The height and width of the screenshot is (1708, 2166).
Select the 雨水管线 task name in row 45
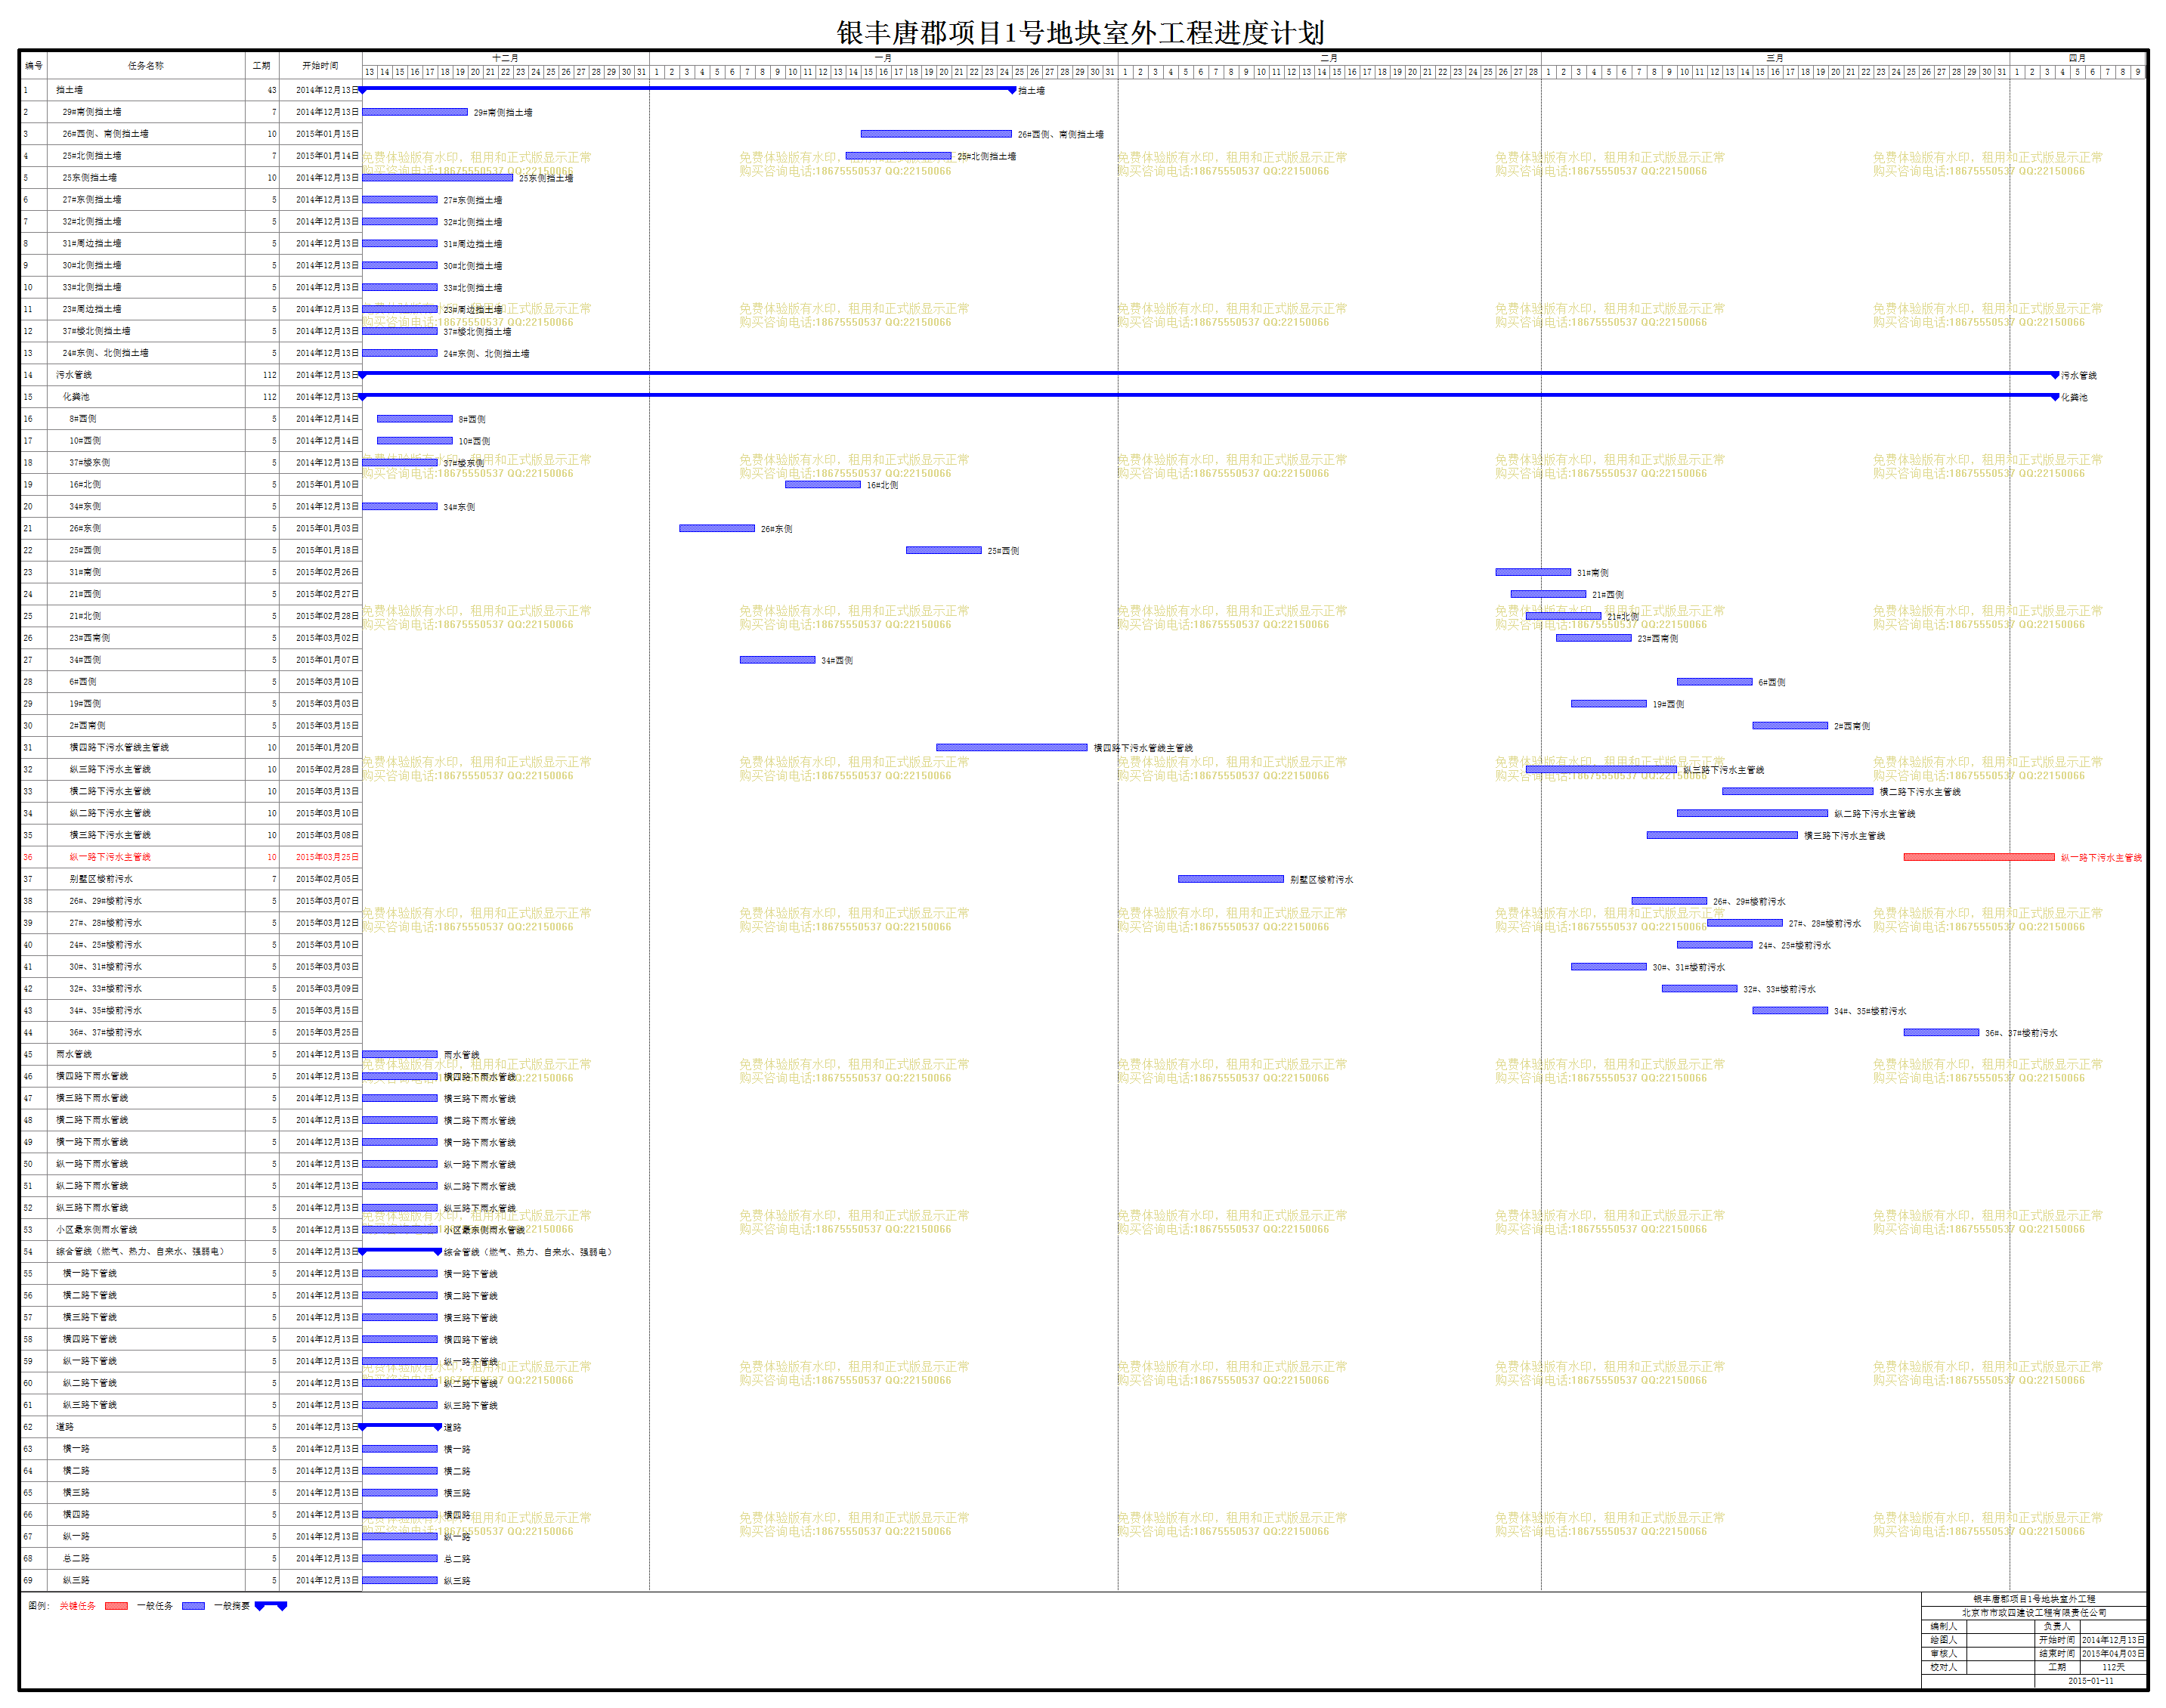click(74, 1054)
